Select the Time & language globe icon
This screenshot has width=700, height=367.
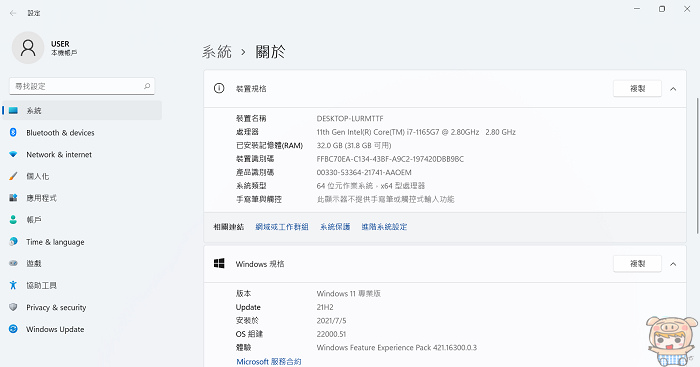click(x=13, y=242)
